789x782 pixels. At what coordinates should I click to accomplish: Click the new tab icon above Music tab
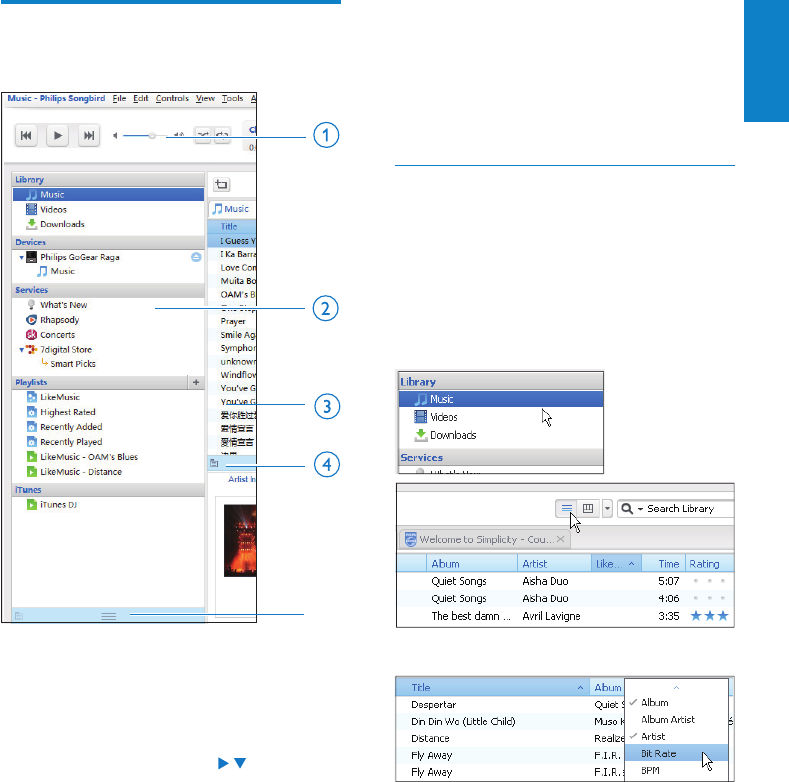point(221,185)
